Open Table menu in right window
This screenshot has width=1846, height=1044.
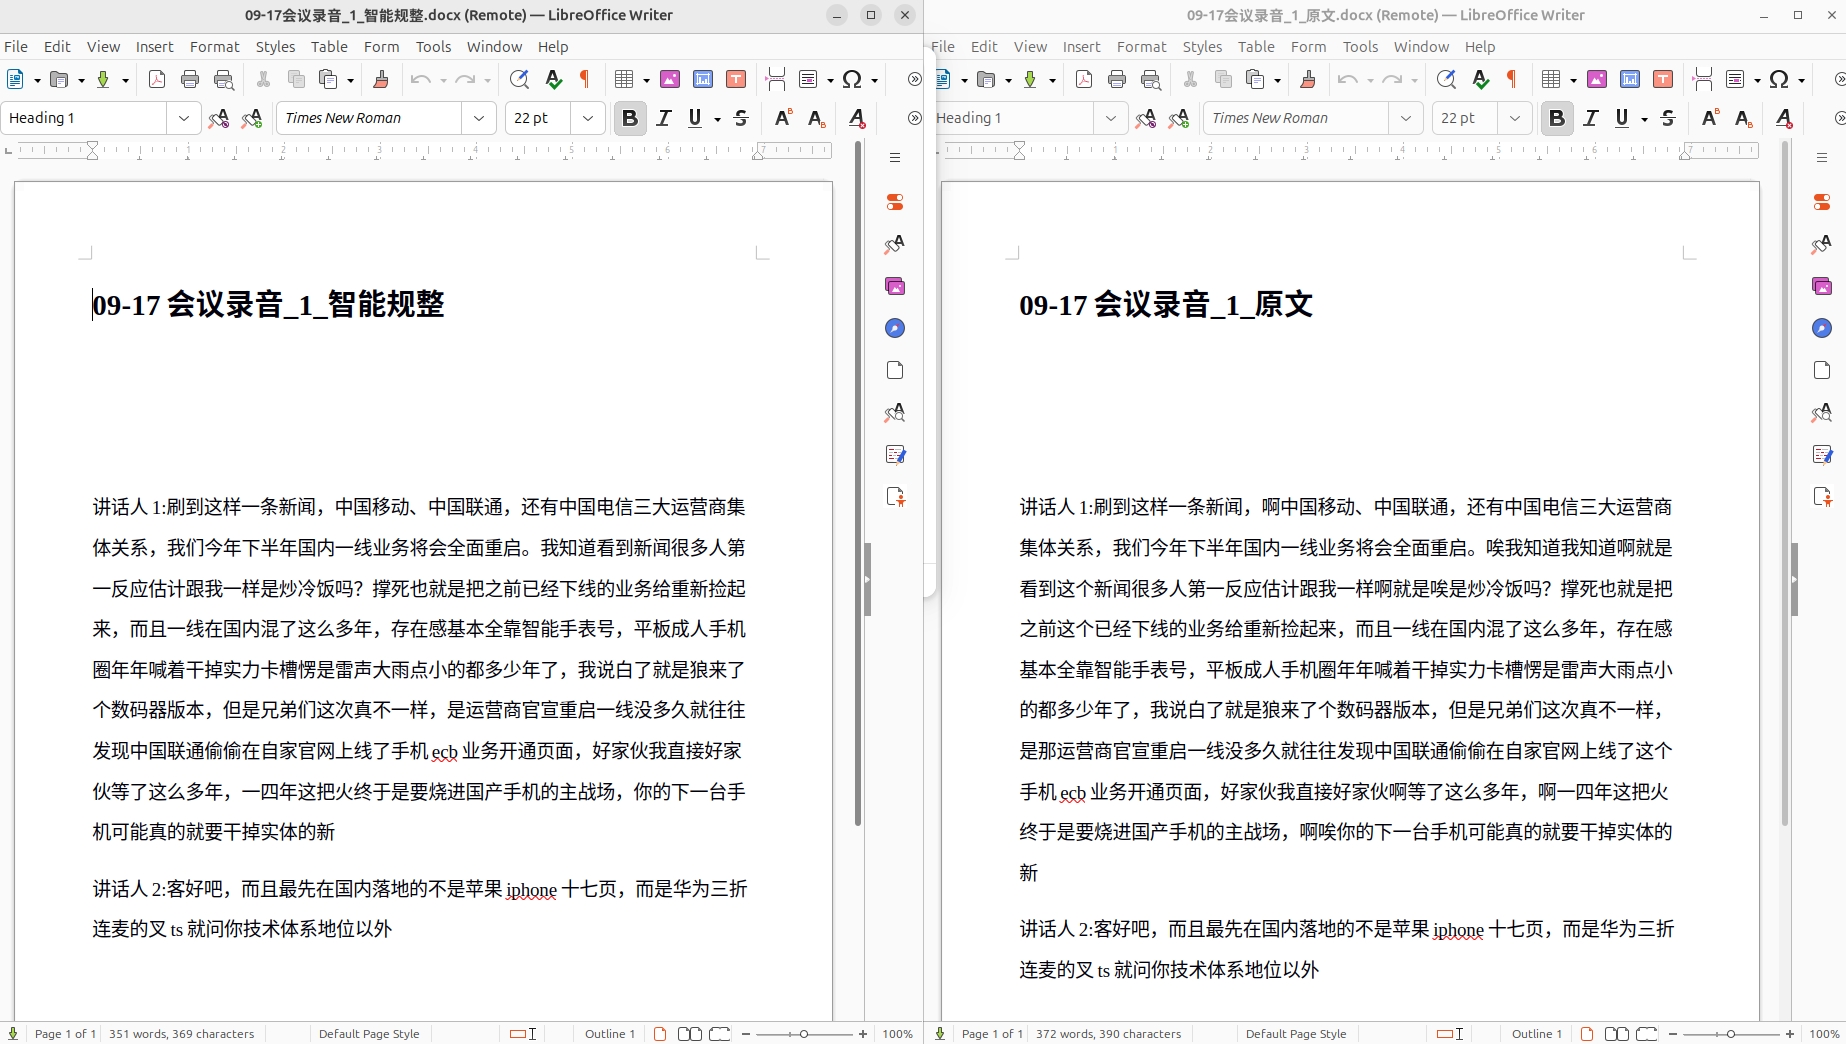click(1256, 47)
